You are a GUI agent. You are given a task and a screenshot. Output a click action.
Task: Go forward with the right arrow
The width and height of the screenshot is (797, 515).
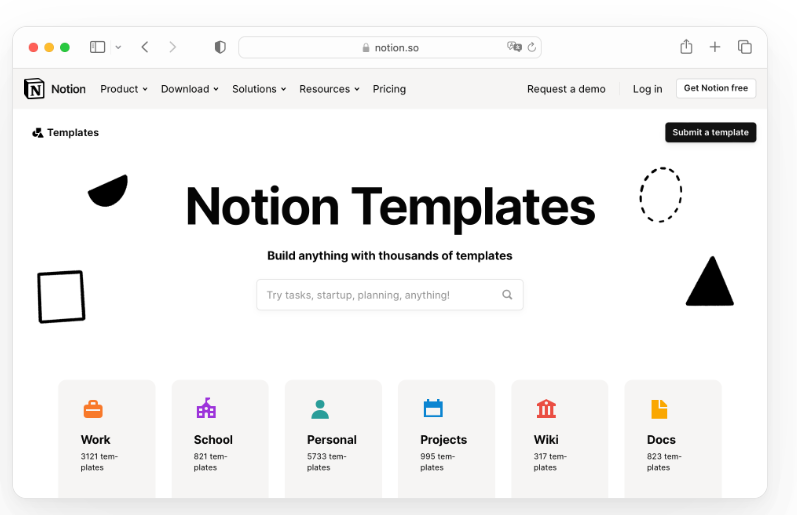click(x=173, y=47)
